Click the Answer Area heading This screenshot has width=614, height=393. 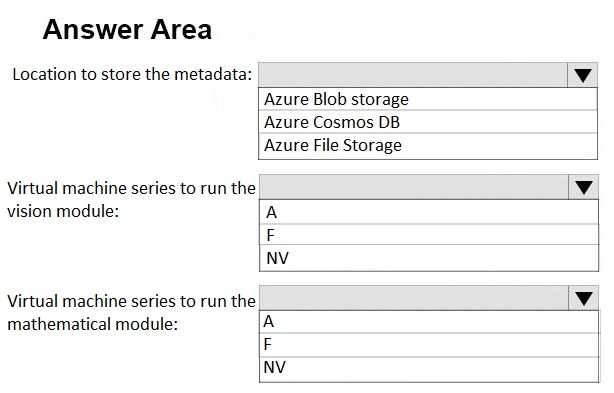pyautogui.click(x=127, y=29)
